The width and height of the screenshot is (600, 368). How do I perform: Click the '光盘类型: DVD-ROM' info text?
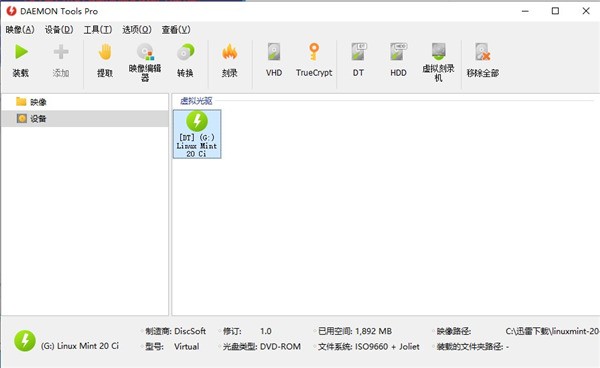pos(262,347)
